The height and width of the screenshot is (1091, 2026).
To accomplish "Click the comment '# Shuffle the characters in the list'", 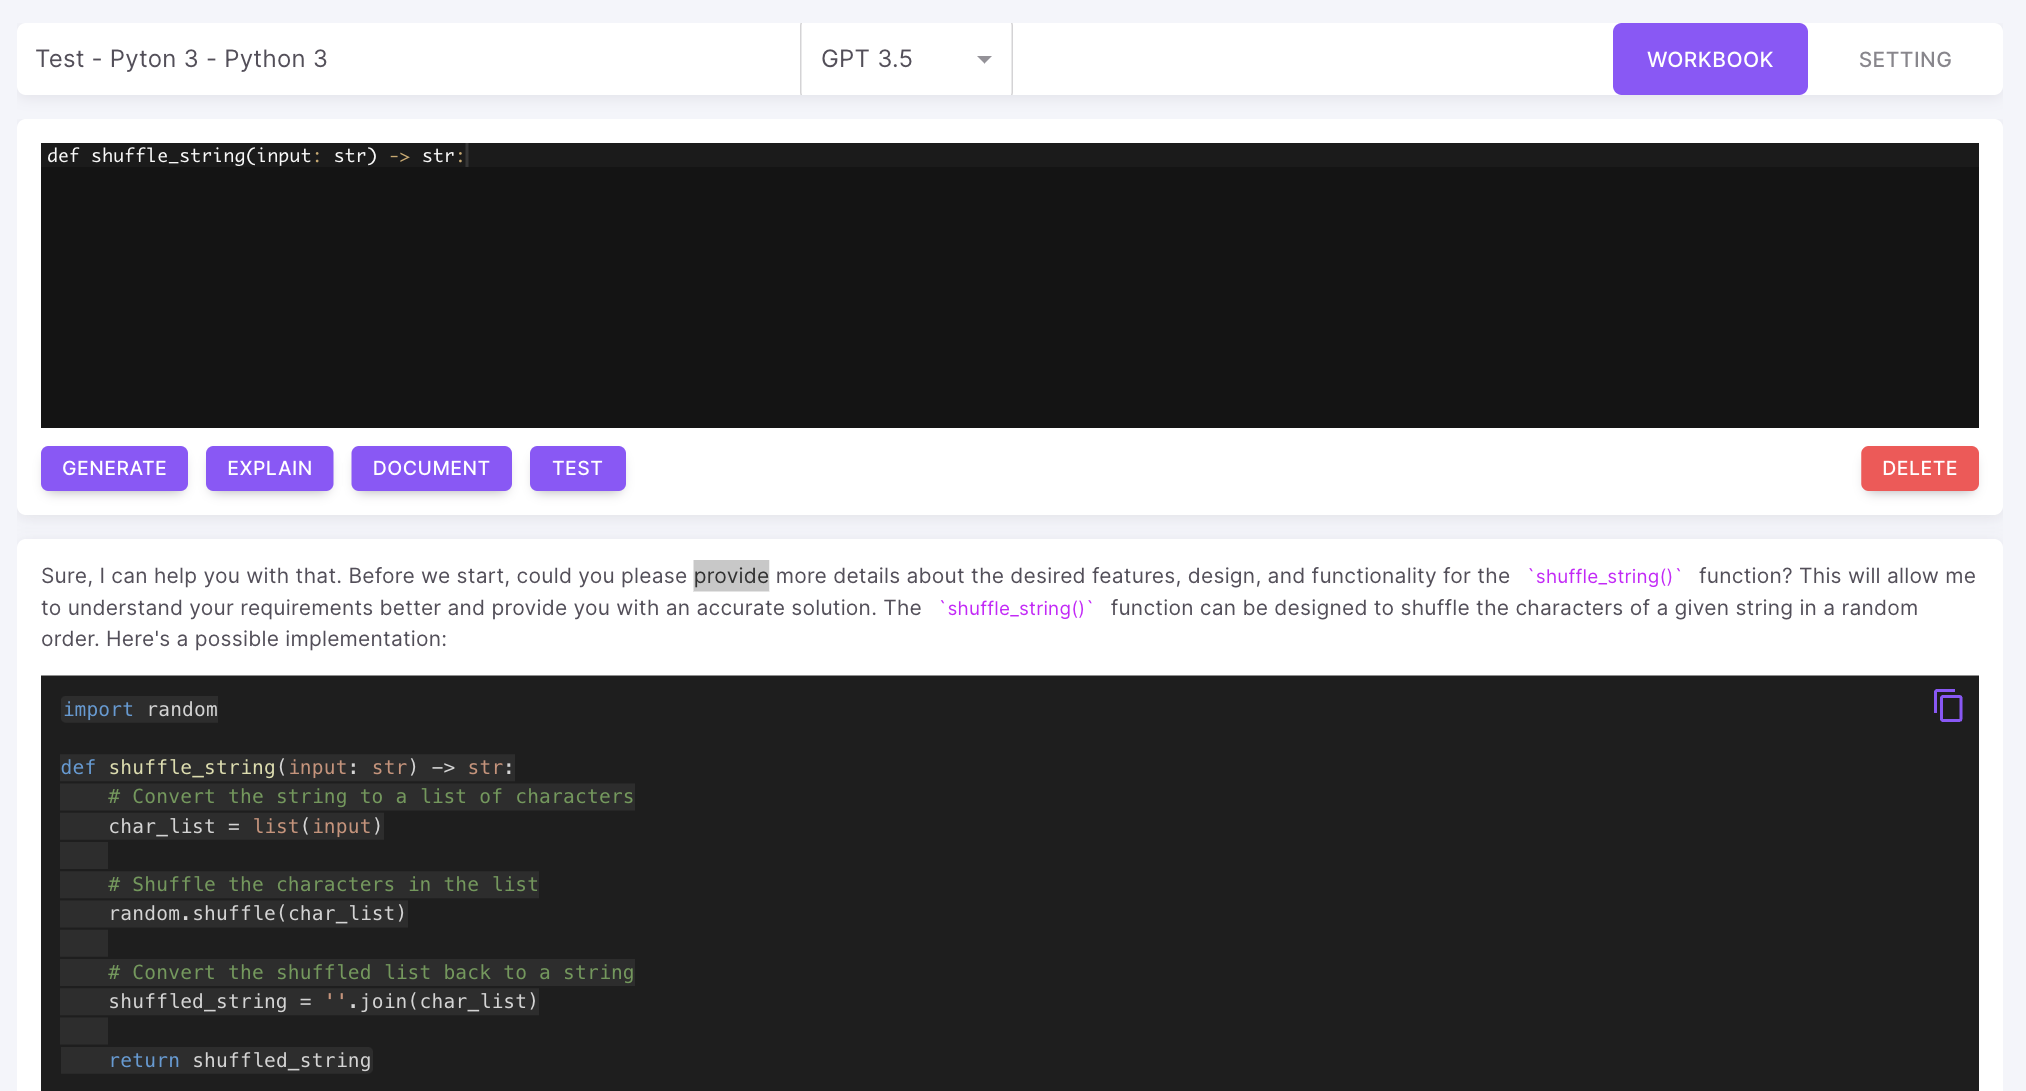I will (323, 884).
